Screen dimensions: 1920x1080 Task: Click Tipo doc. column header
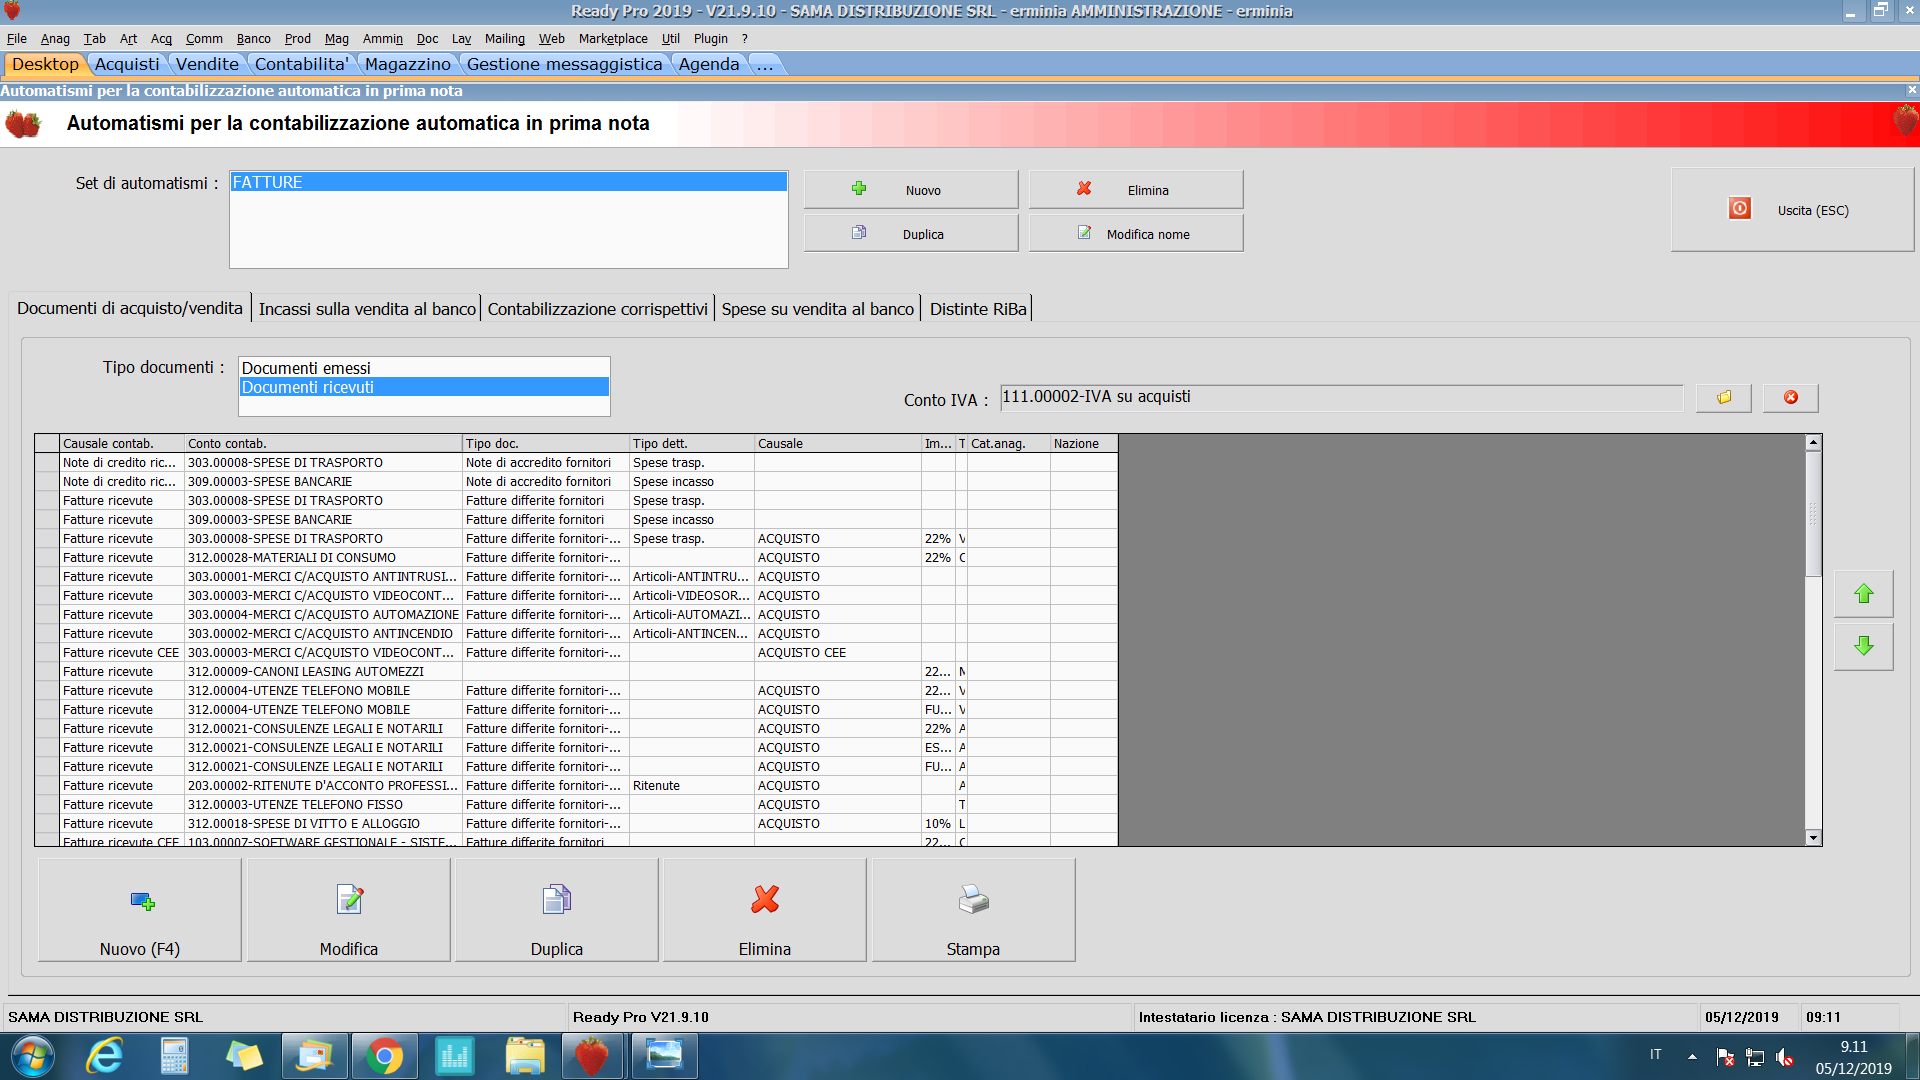coord(545,443)
